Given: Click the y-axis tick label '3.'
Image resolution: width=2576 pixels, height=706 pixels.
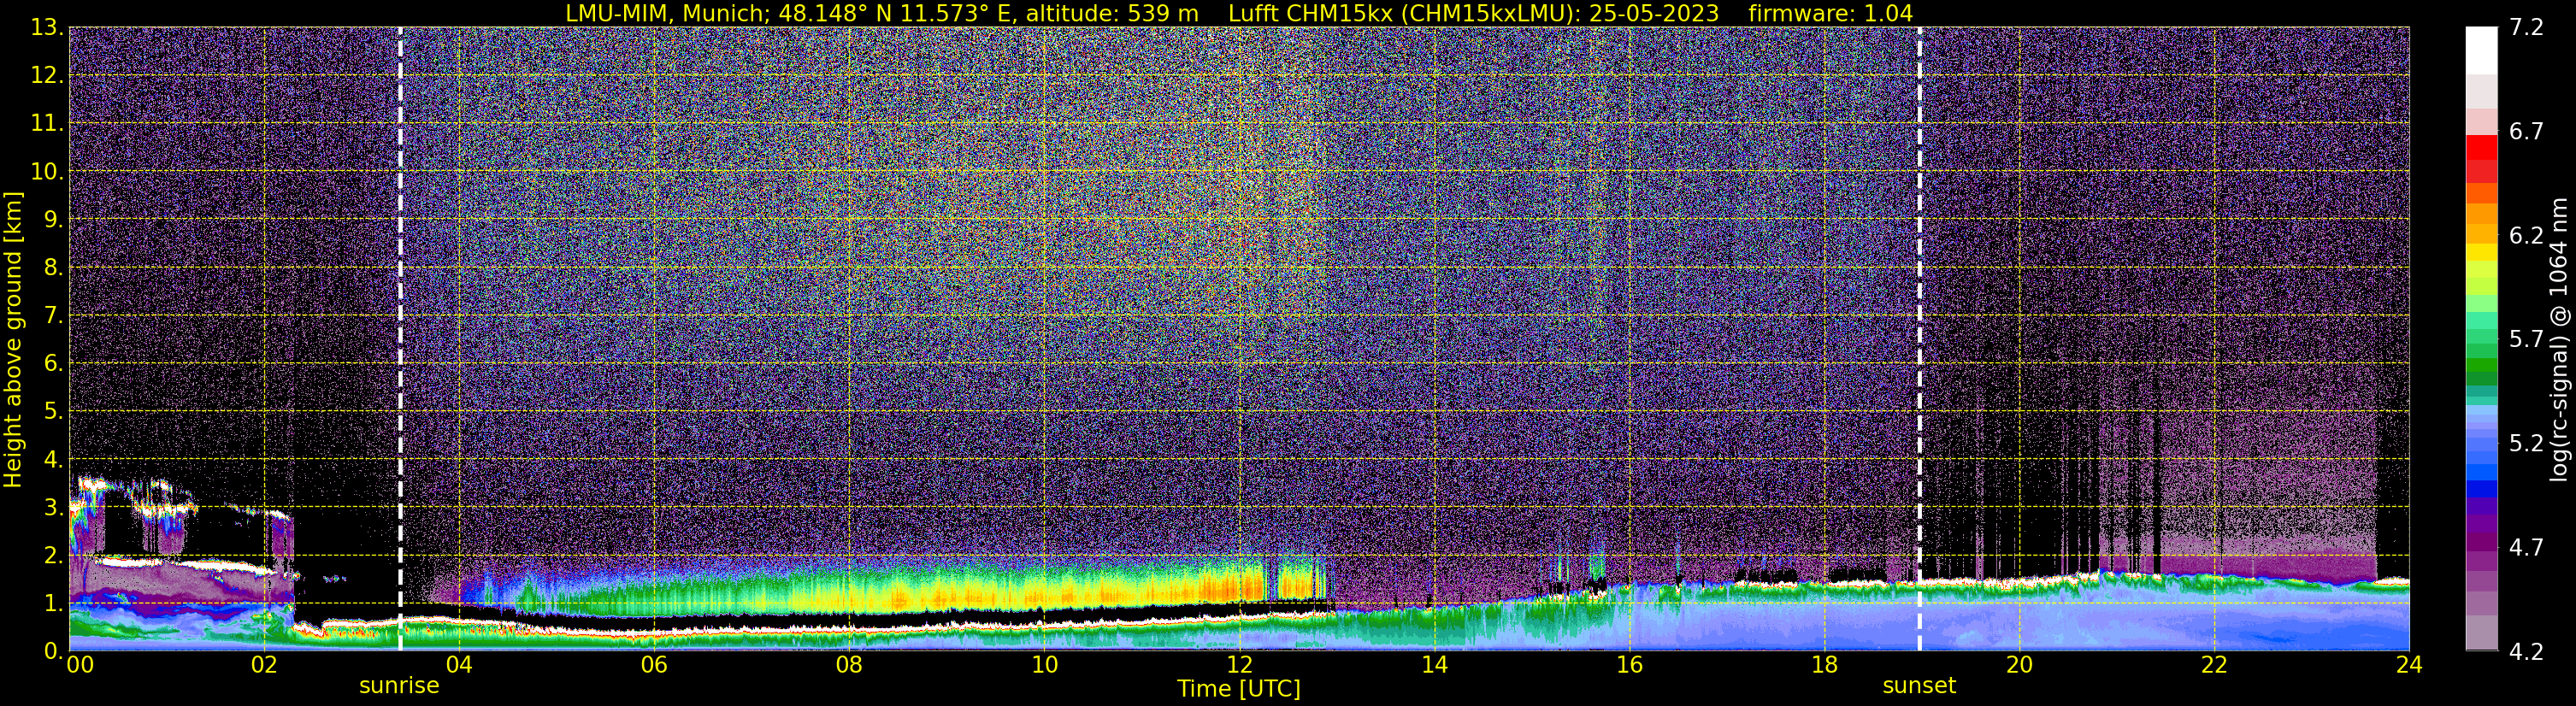Looking at the screenshot, I should coord(54,507).
